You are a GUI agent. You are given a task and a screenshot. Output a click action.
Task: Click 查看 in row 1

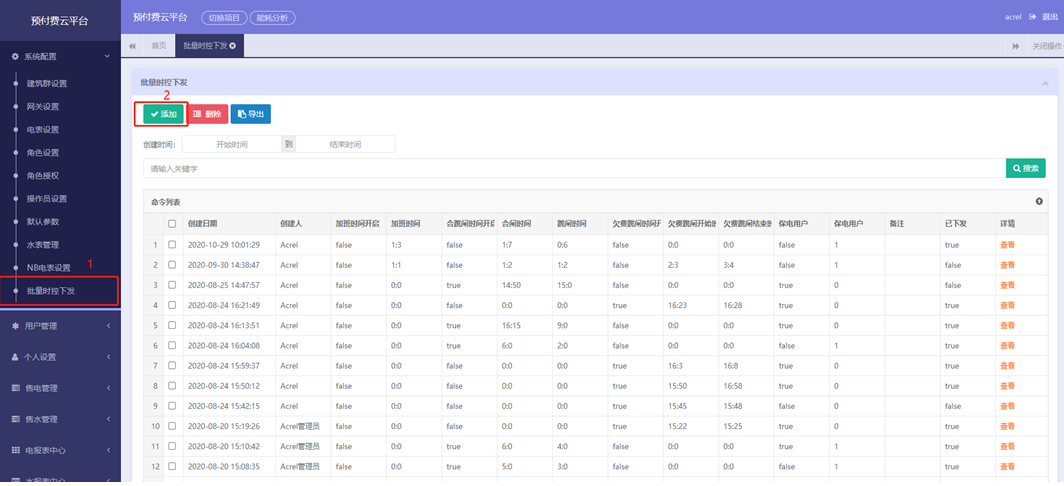pyautogui.click(x=1007, y=244)
